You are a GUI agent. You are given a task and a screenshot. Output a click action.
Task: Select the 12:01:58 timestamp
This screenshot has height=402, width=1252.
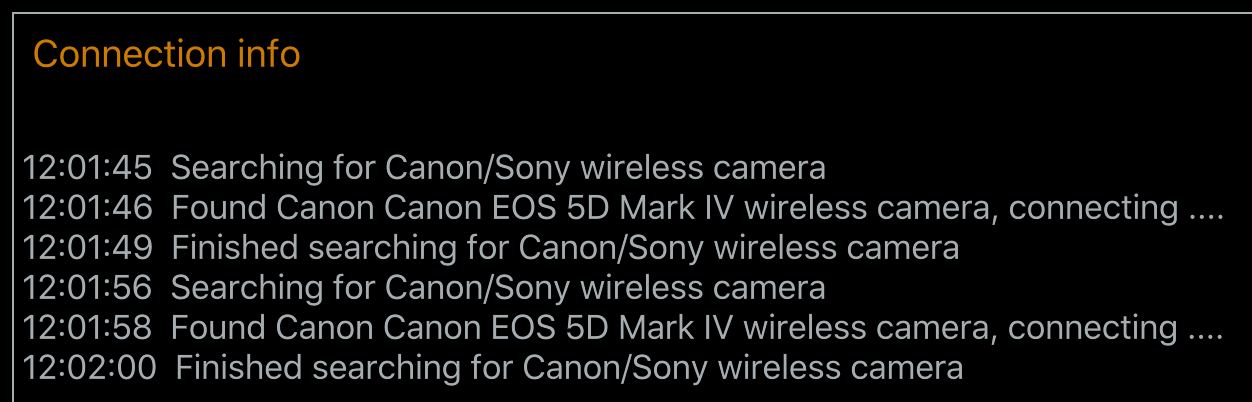tap(87, 328)
